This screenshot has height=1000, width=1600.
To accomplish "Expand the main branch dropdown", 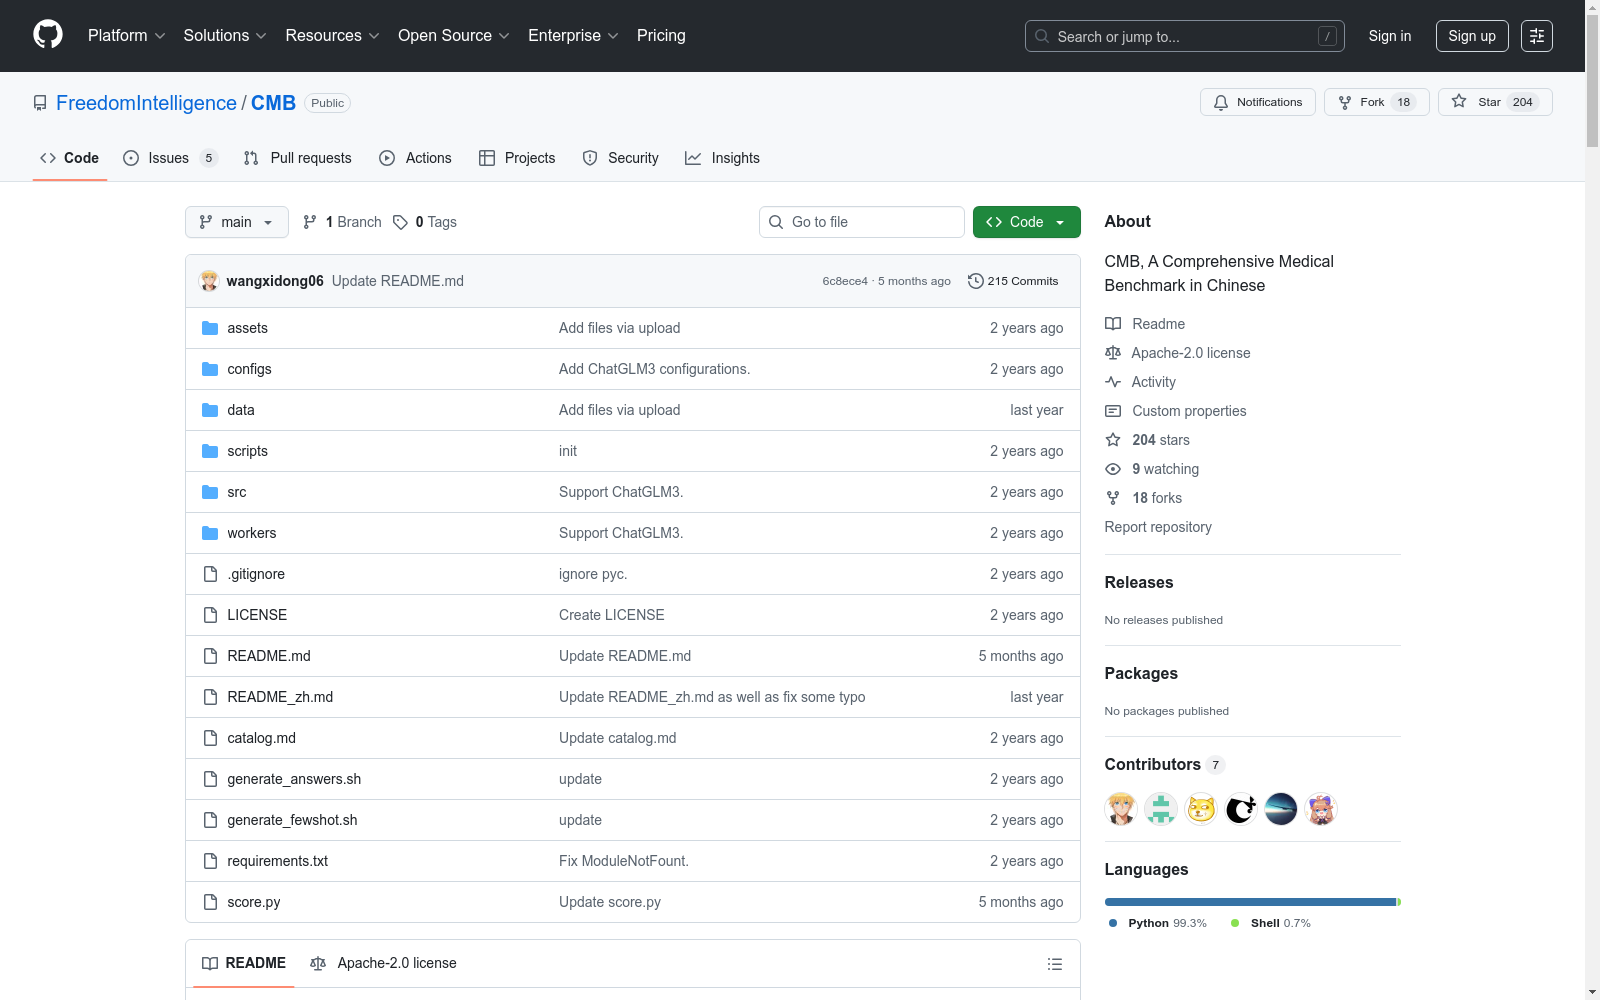I will [x=236, y=222].
